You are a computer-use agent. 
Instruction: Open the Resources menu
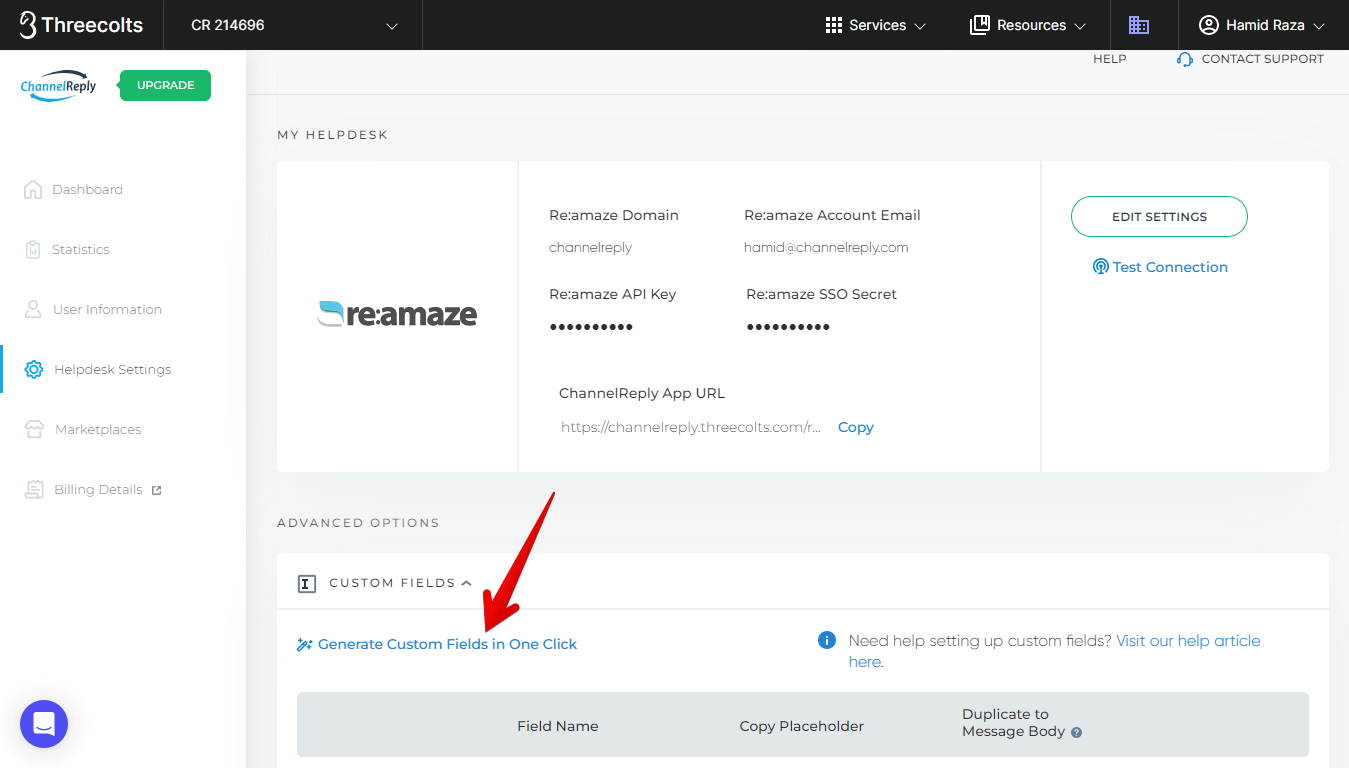[x=1028, y=25]
